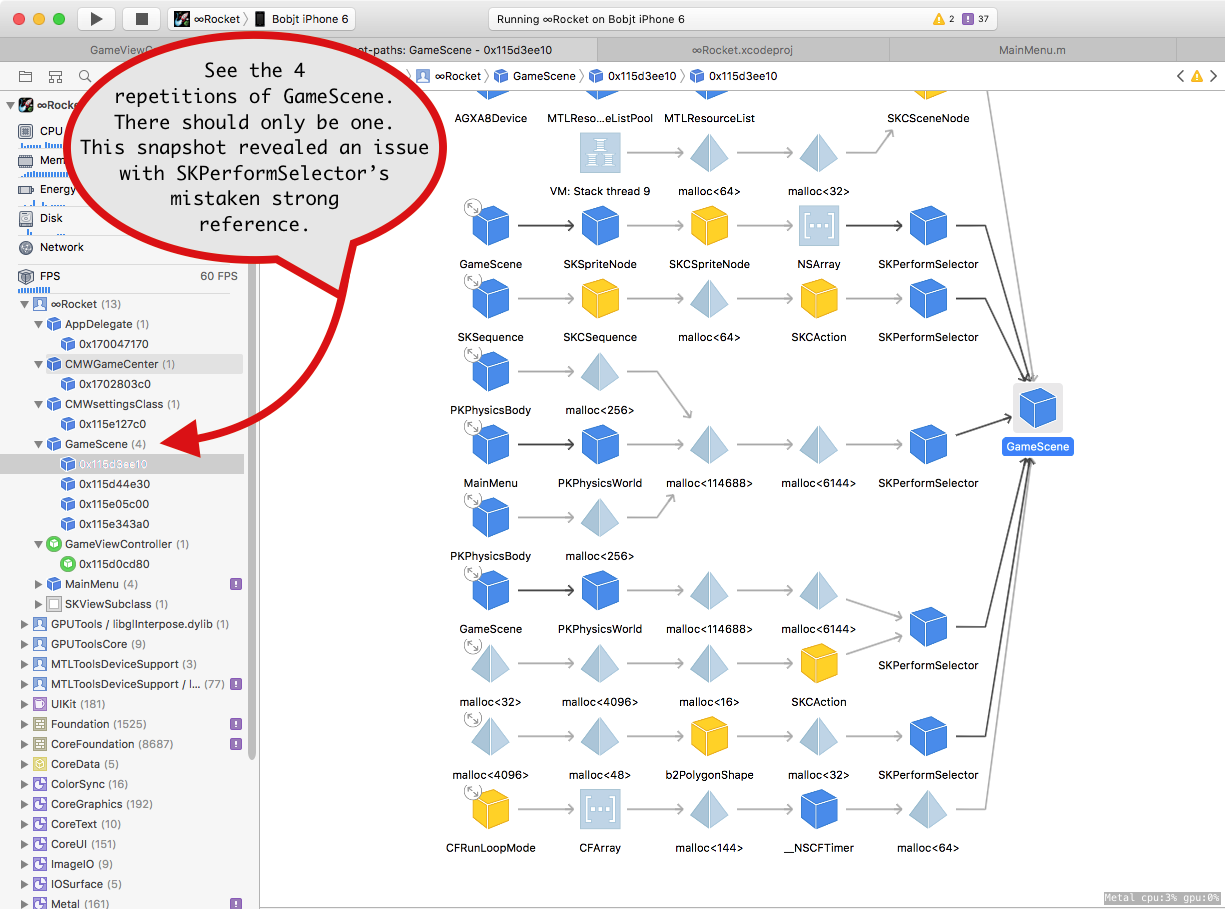Collapse the GameScene (4) row

pos(39,444)
